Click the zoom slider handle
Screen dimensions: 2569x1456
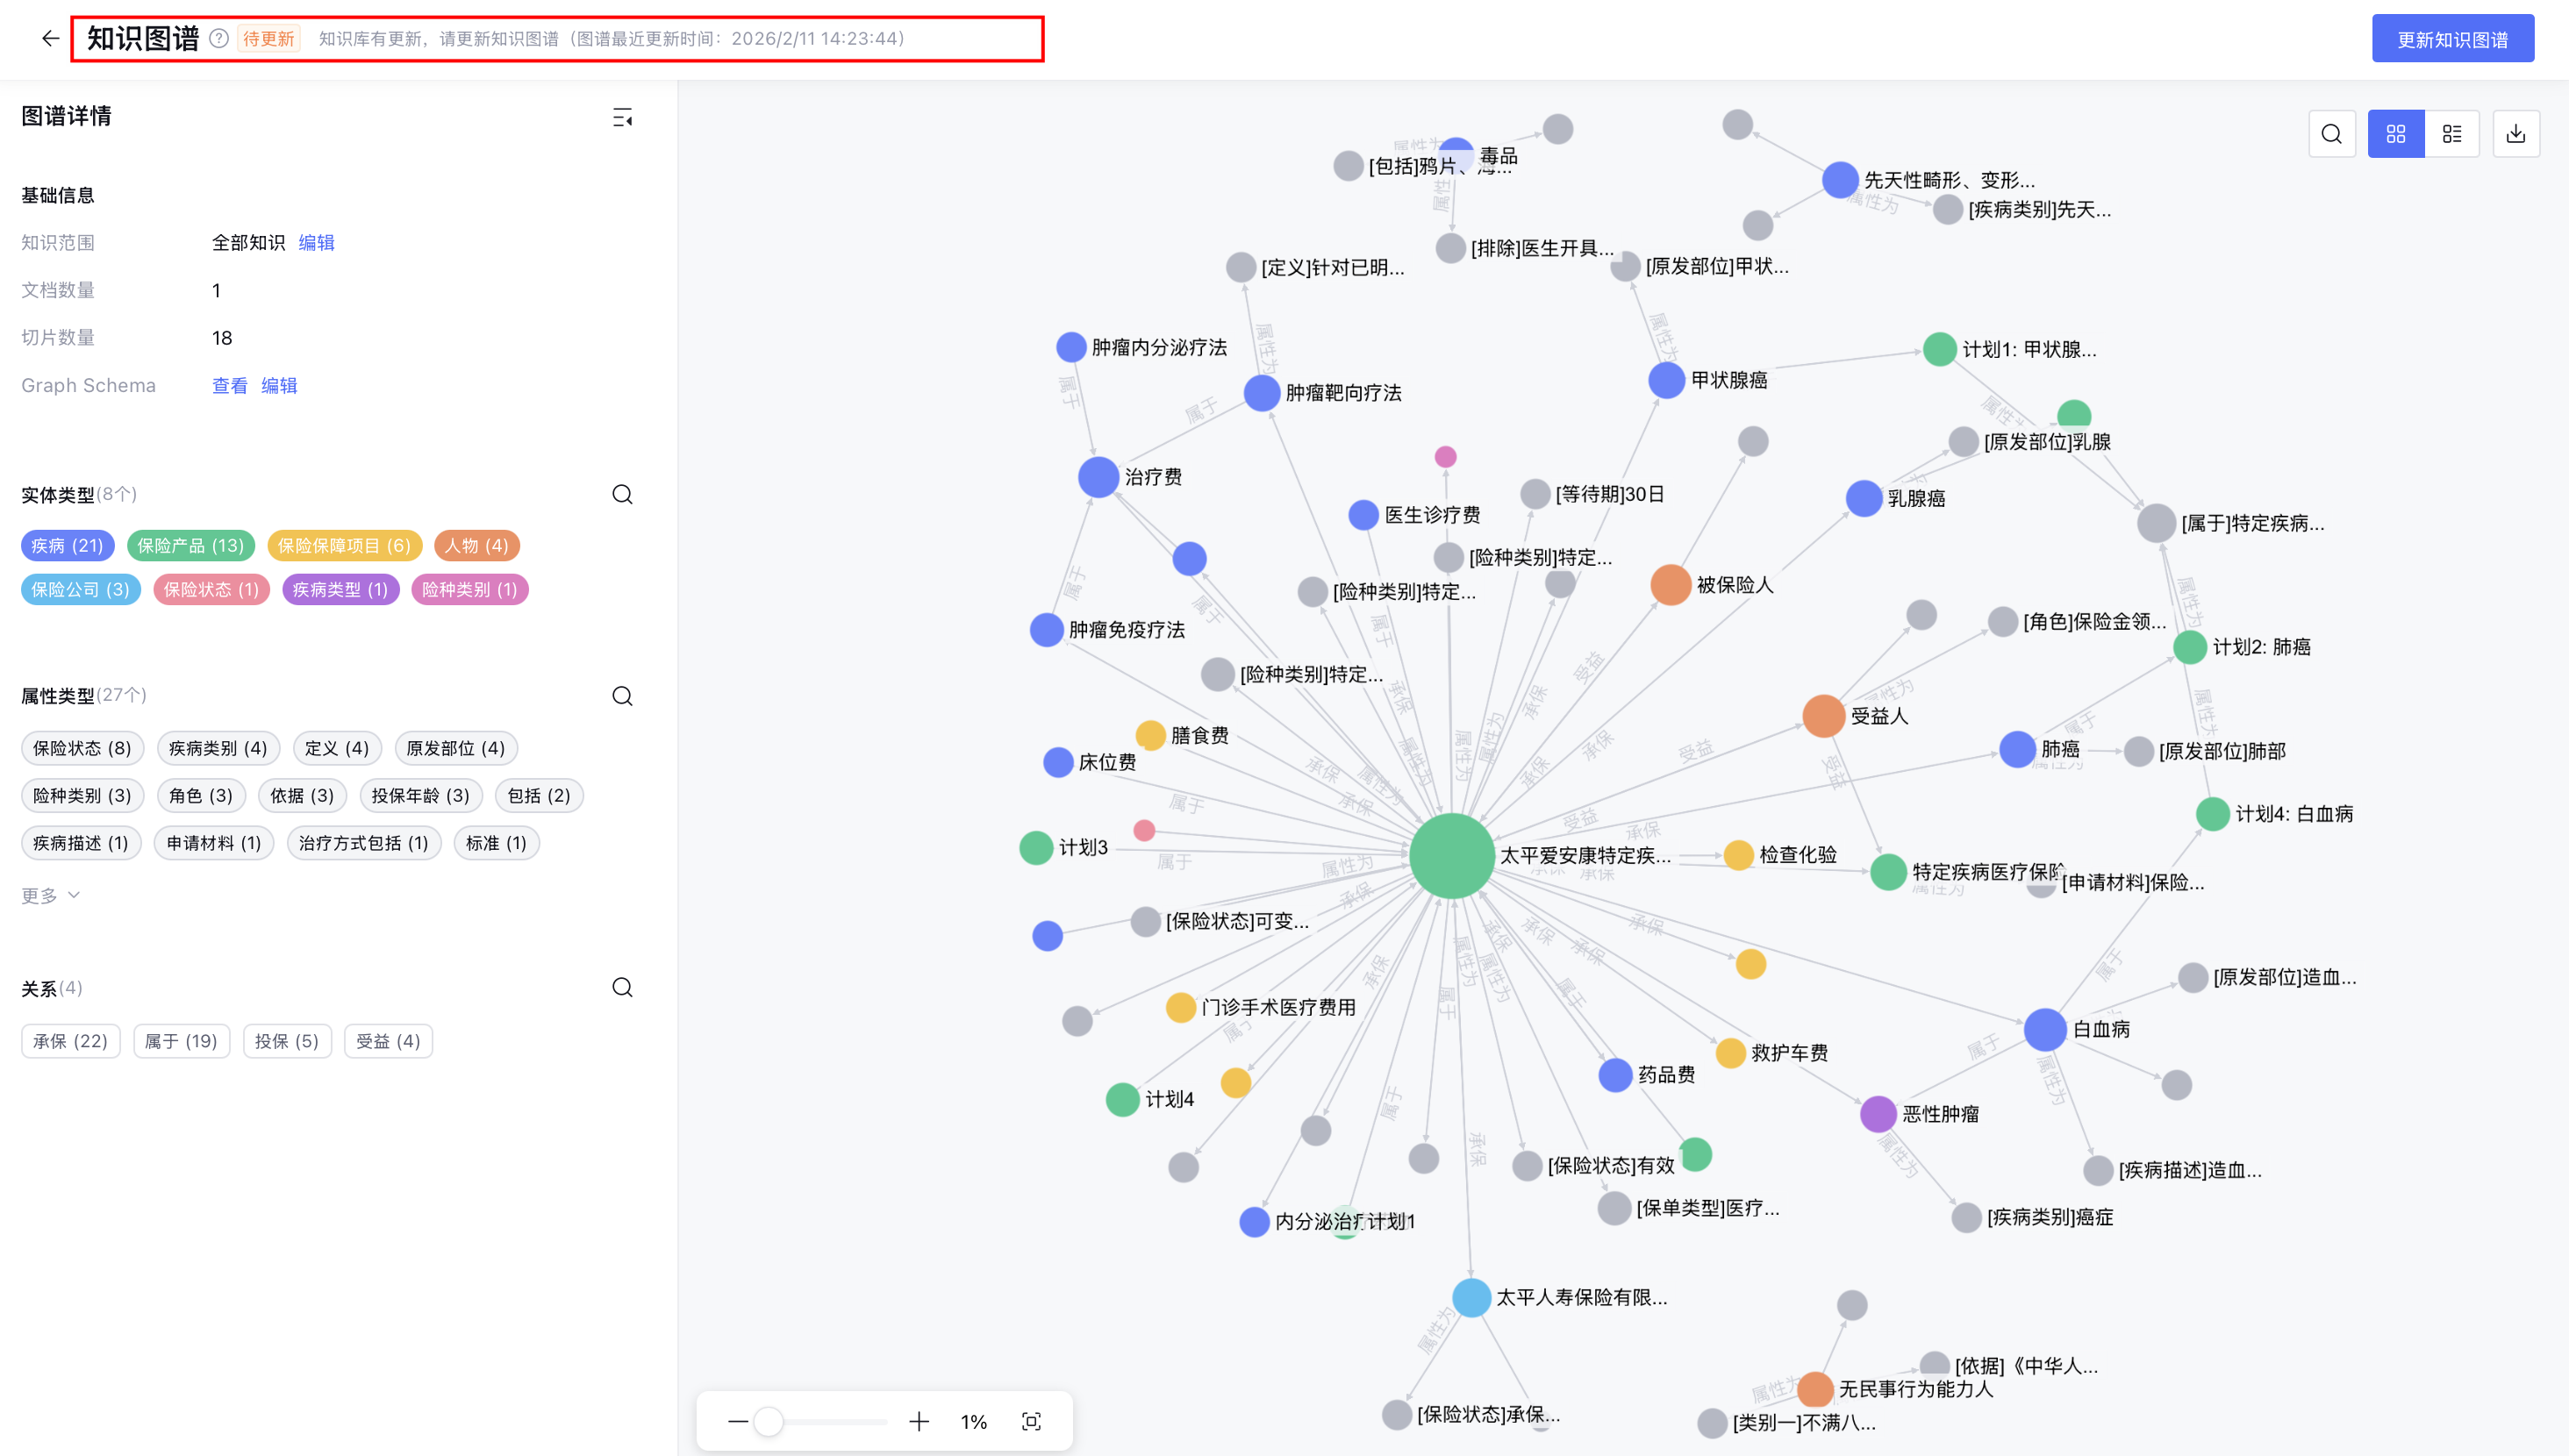coord(768,1421)
